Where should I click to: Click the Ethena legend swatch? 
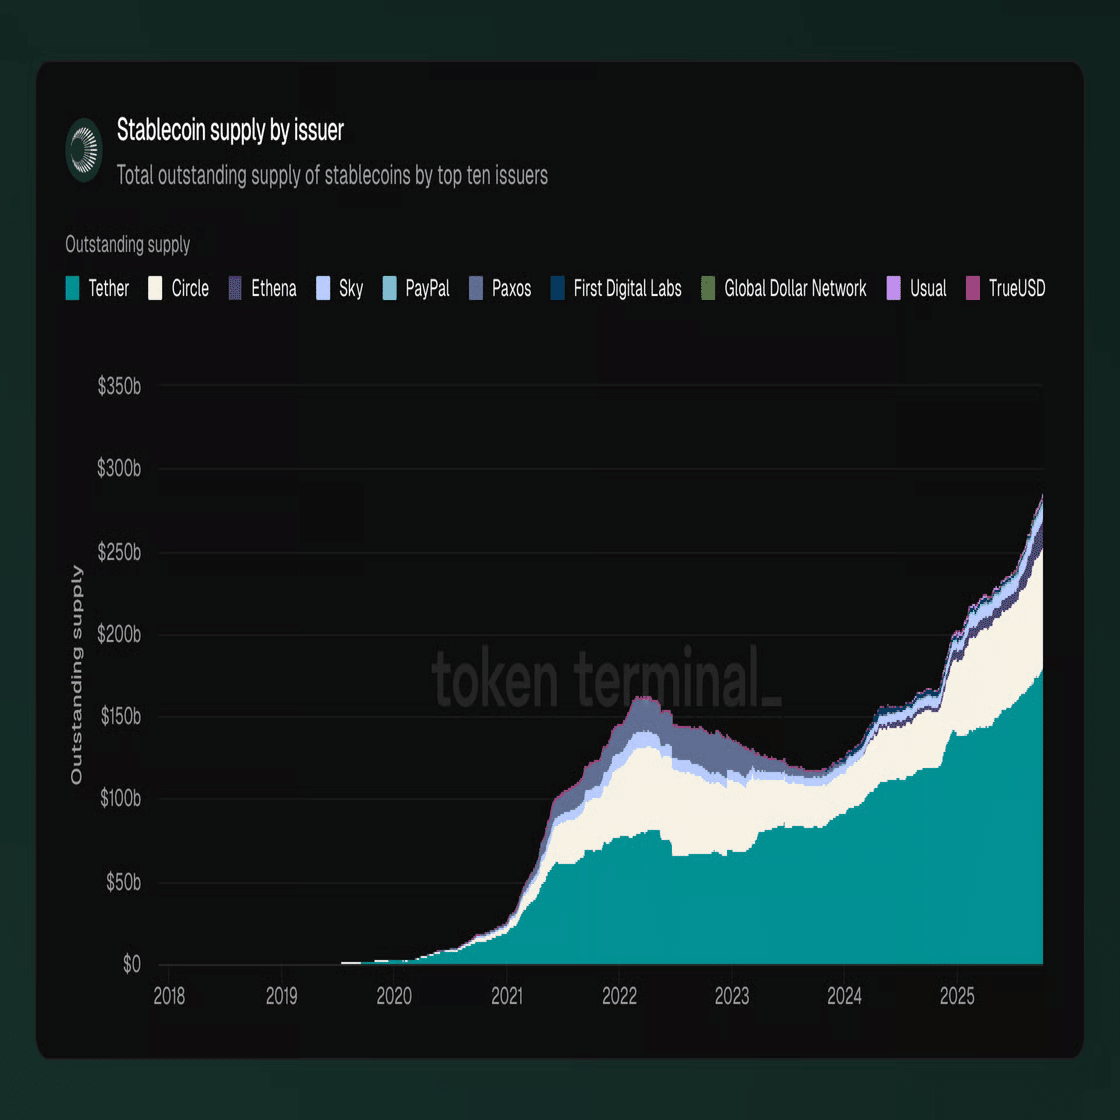tap(236, 289)
